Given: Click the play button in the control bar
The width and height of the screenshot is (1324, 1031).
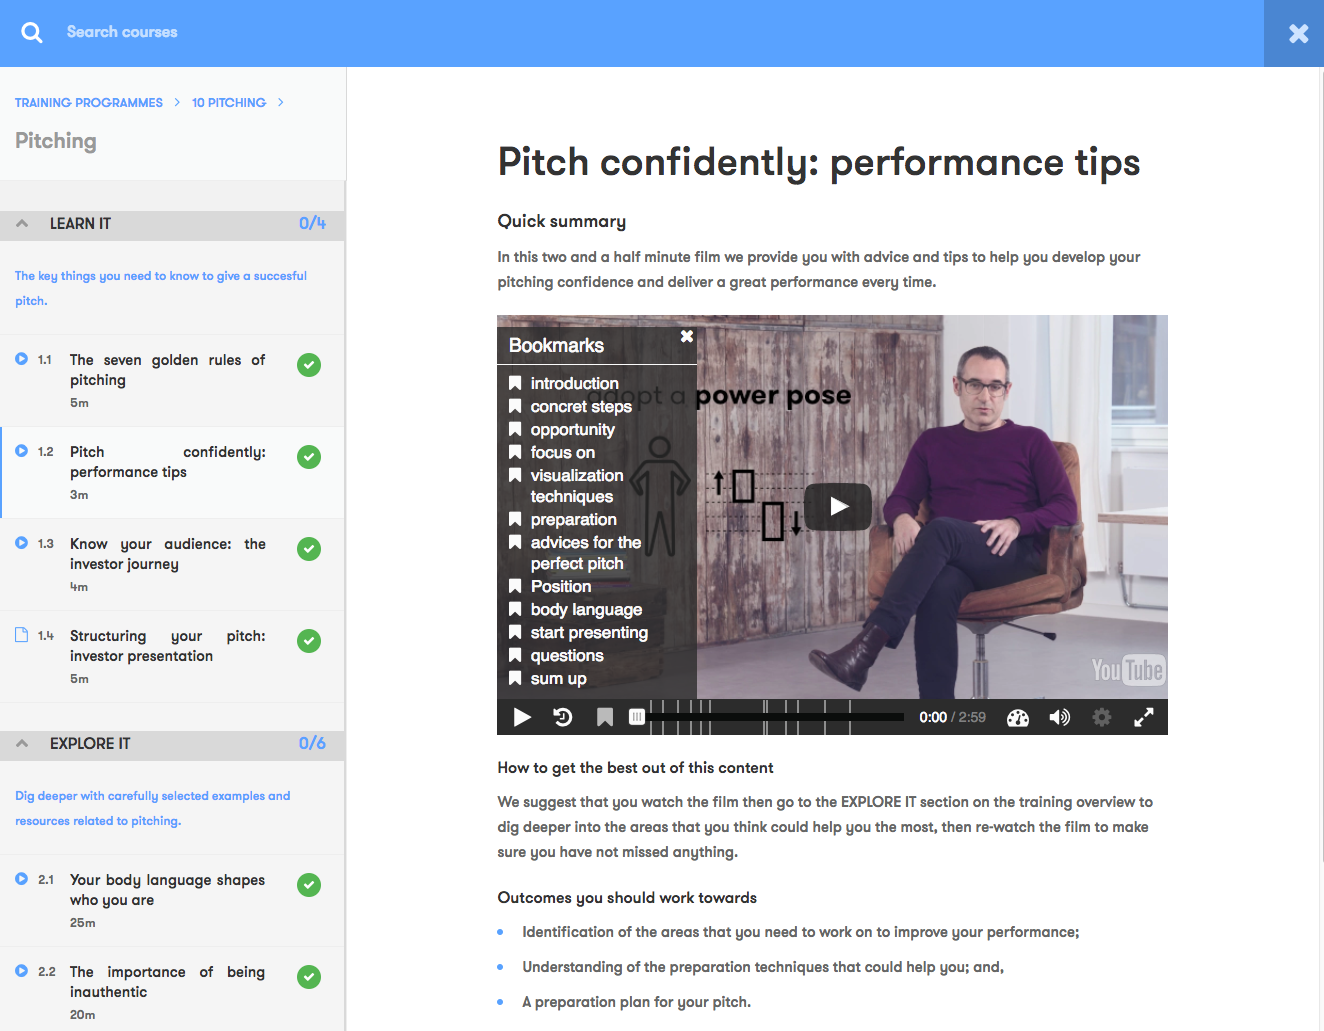Looking at the screenshot, I should [522, 717].
